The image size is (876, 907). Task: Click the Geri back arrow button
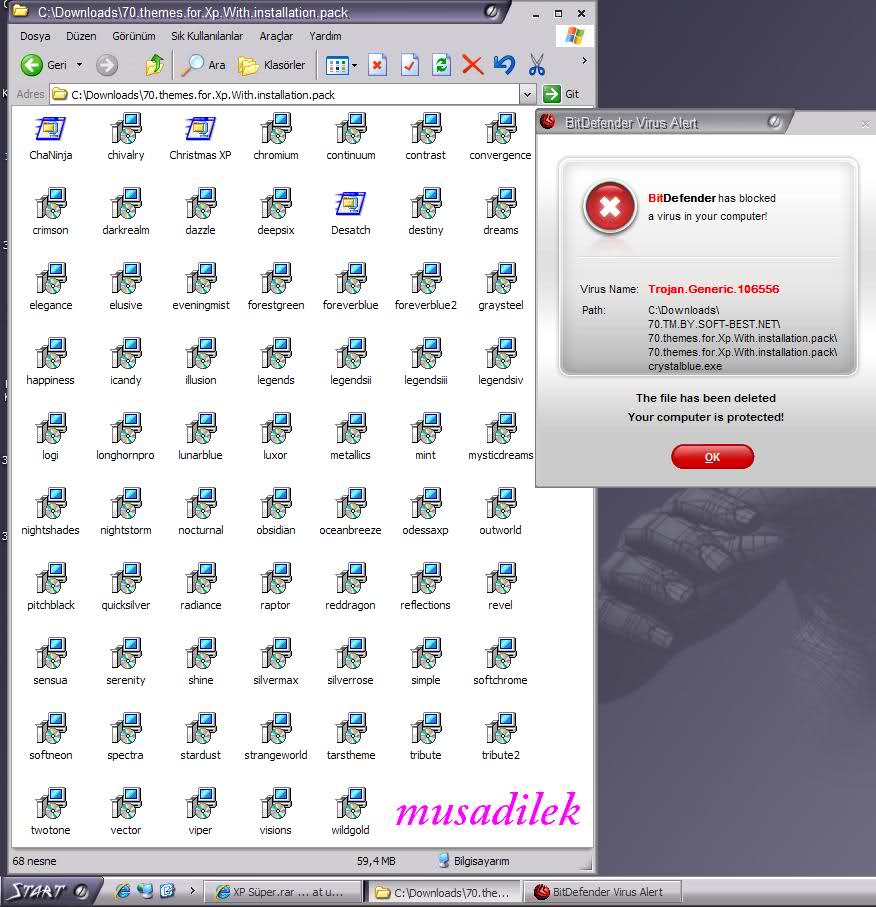click(x=43, y=65)
